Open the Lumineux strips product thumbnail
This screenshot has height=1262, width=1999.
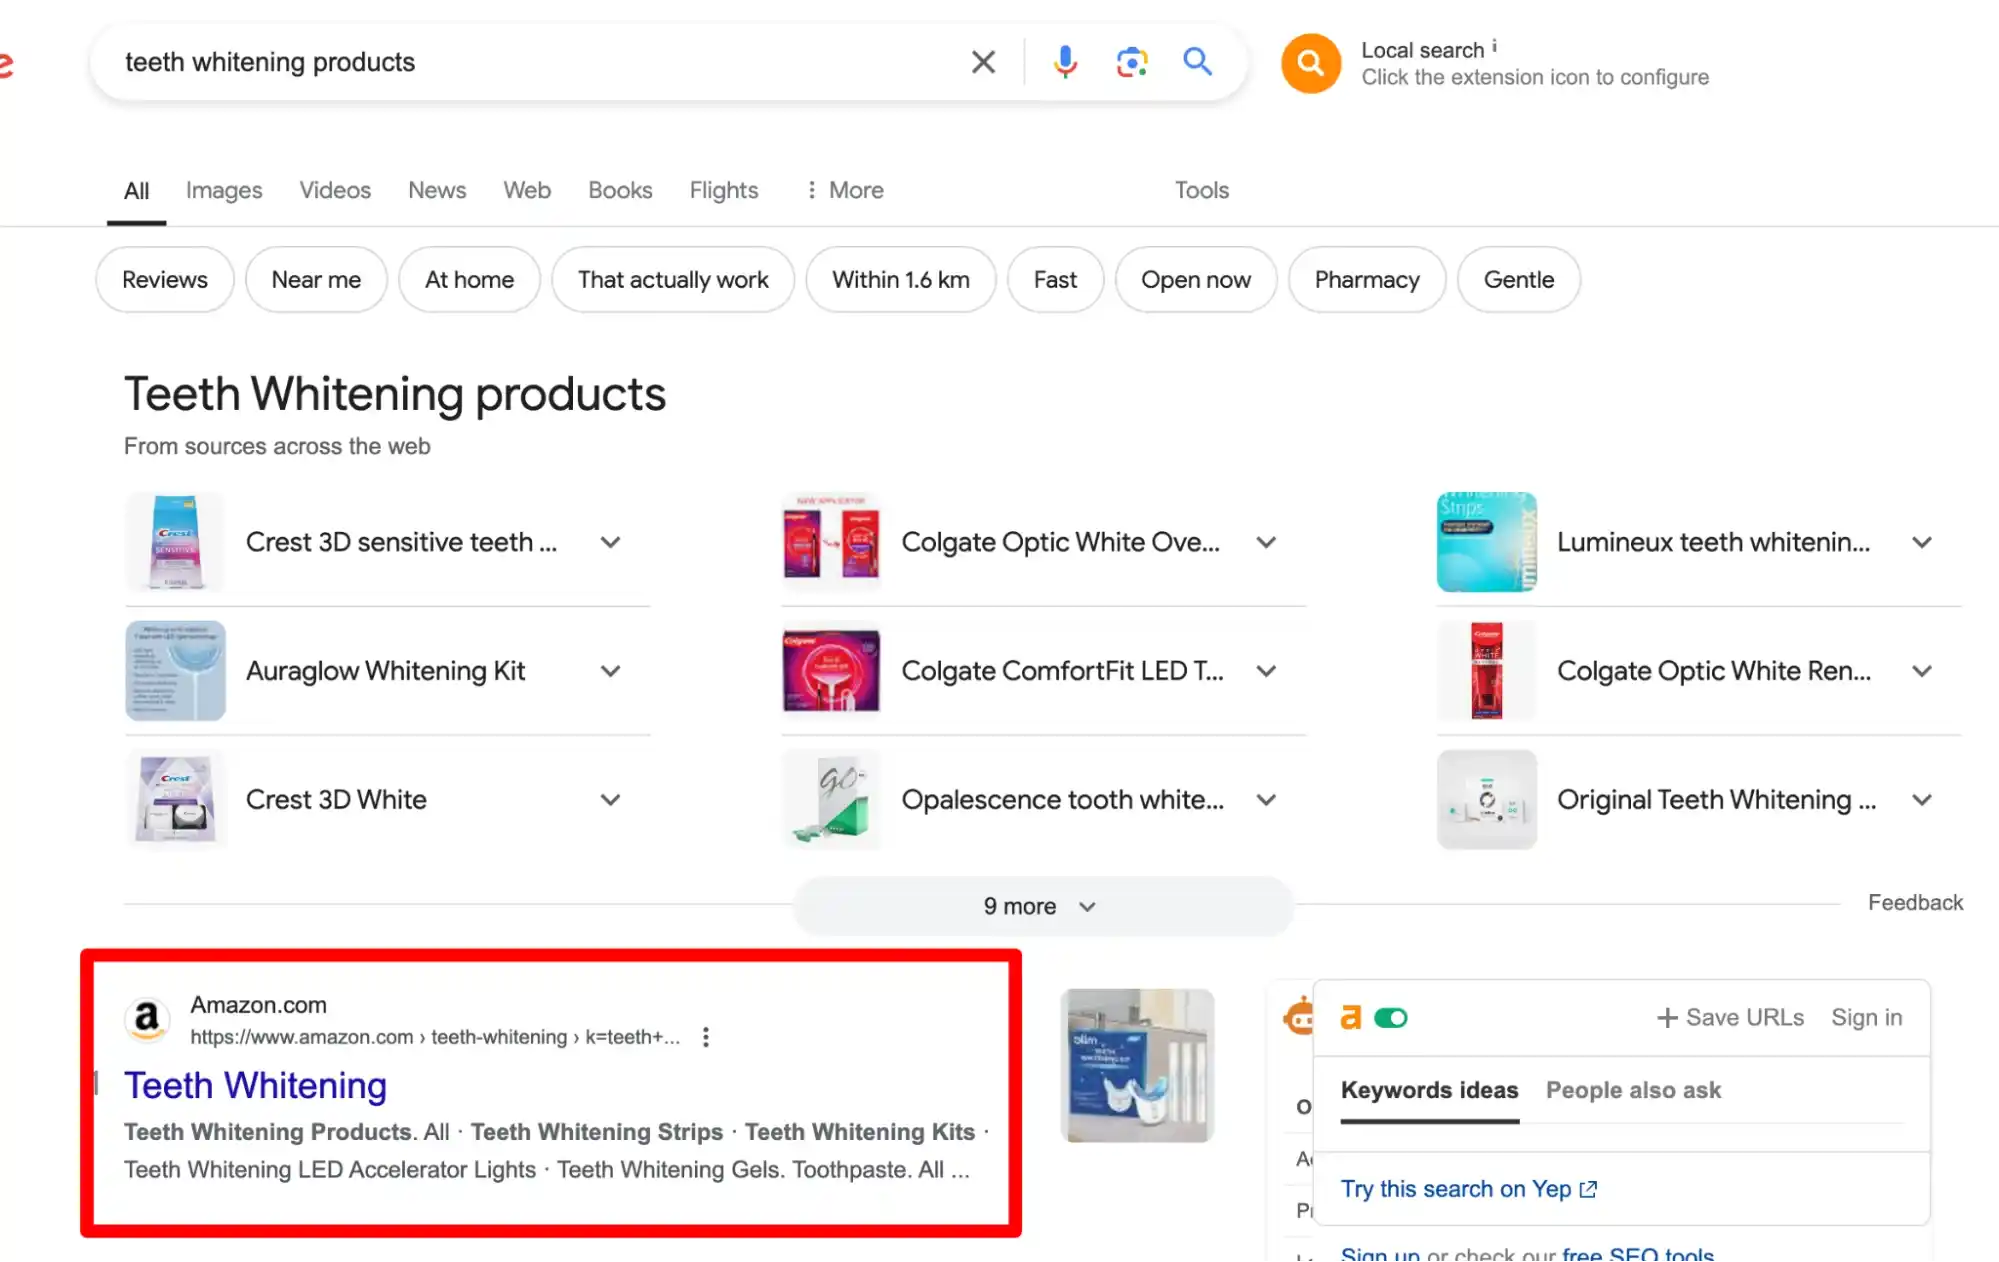(1486, 542)
